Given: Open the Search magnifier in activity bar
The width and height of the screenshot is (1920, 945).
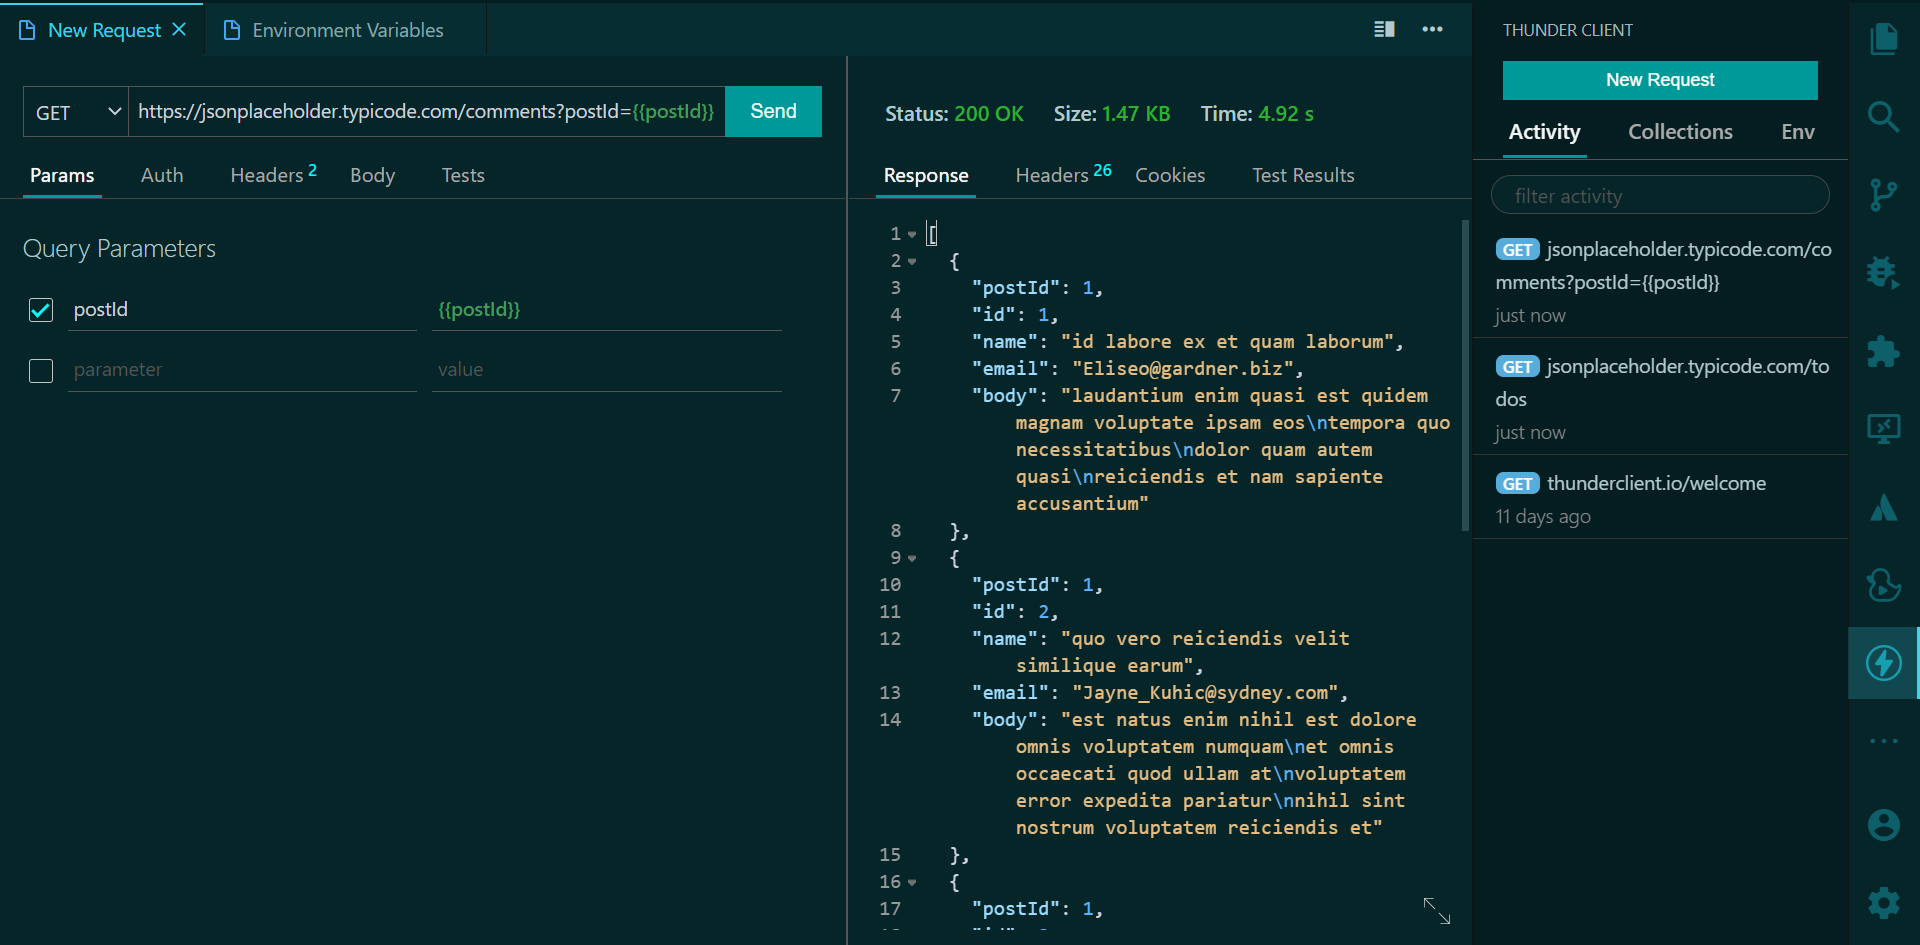Looking at the screenshot, I should (1884, 117).
